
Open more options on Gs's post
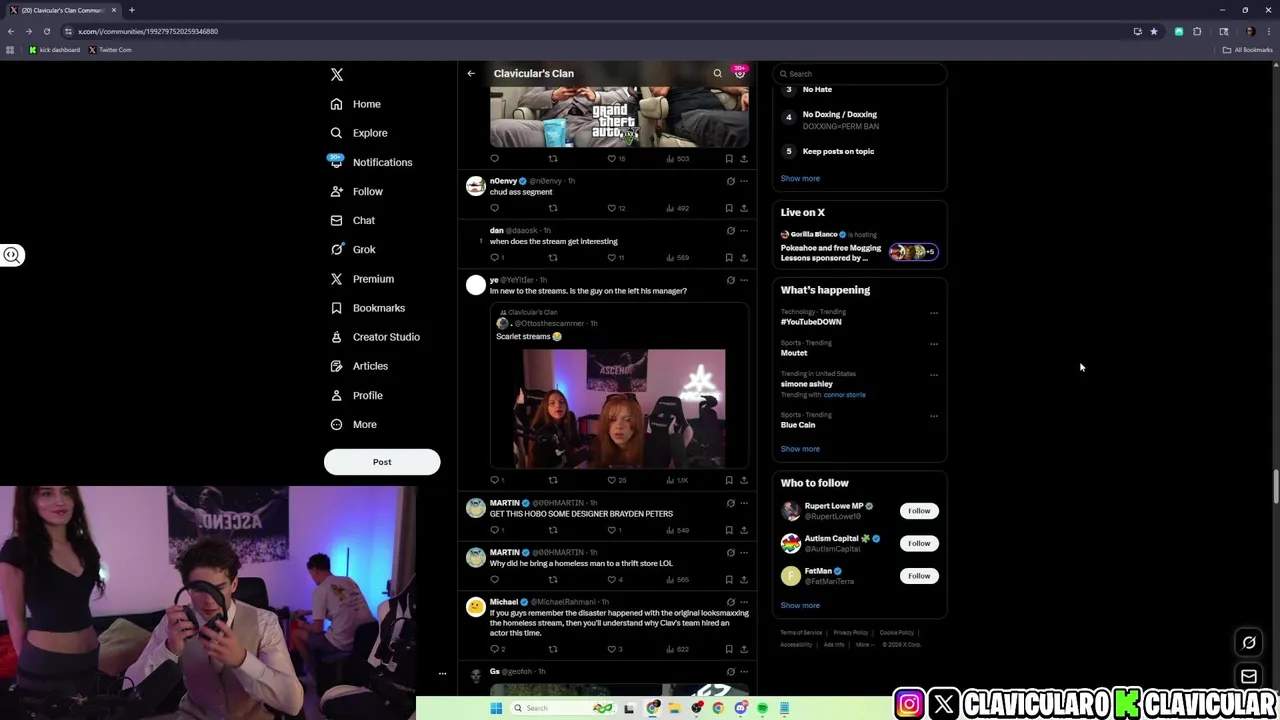(x=744, y=672)
